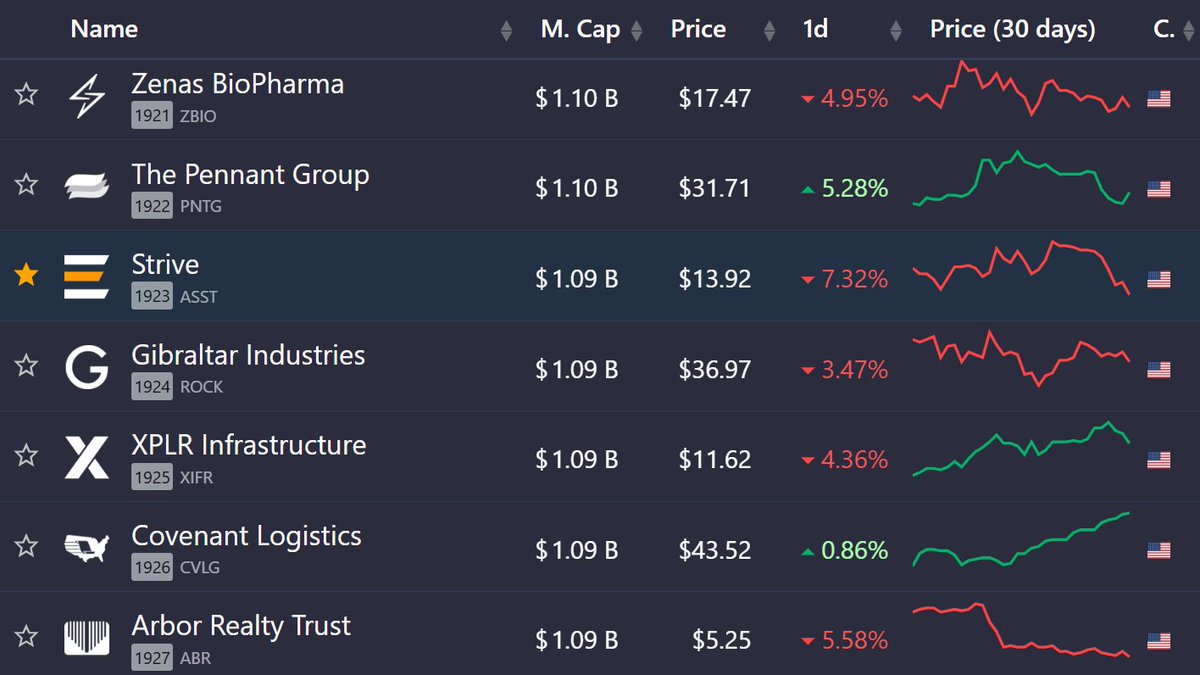Unfavorite Strive using the gold star
The width and height of the screenshot is (1200, 675).
click(26, 276)
